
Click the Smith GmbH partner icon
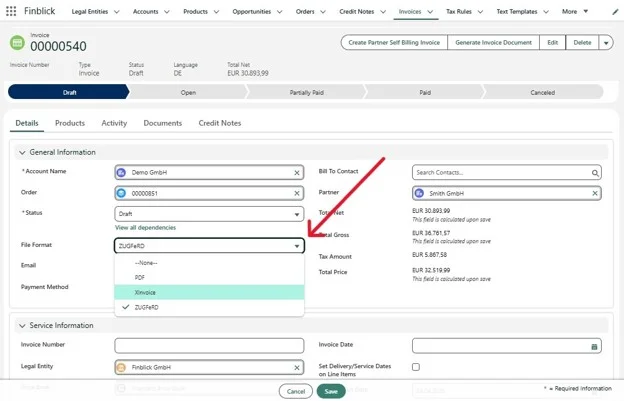[x=419, y=193]
